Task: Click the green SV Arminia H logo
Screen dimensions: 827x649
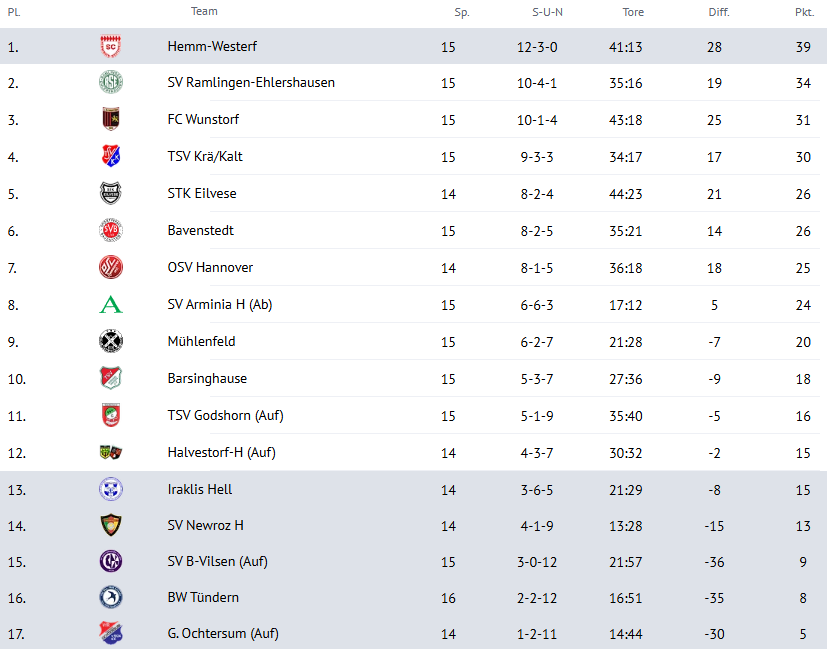Action: point(111,305)
